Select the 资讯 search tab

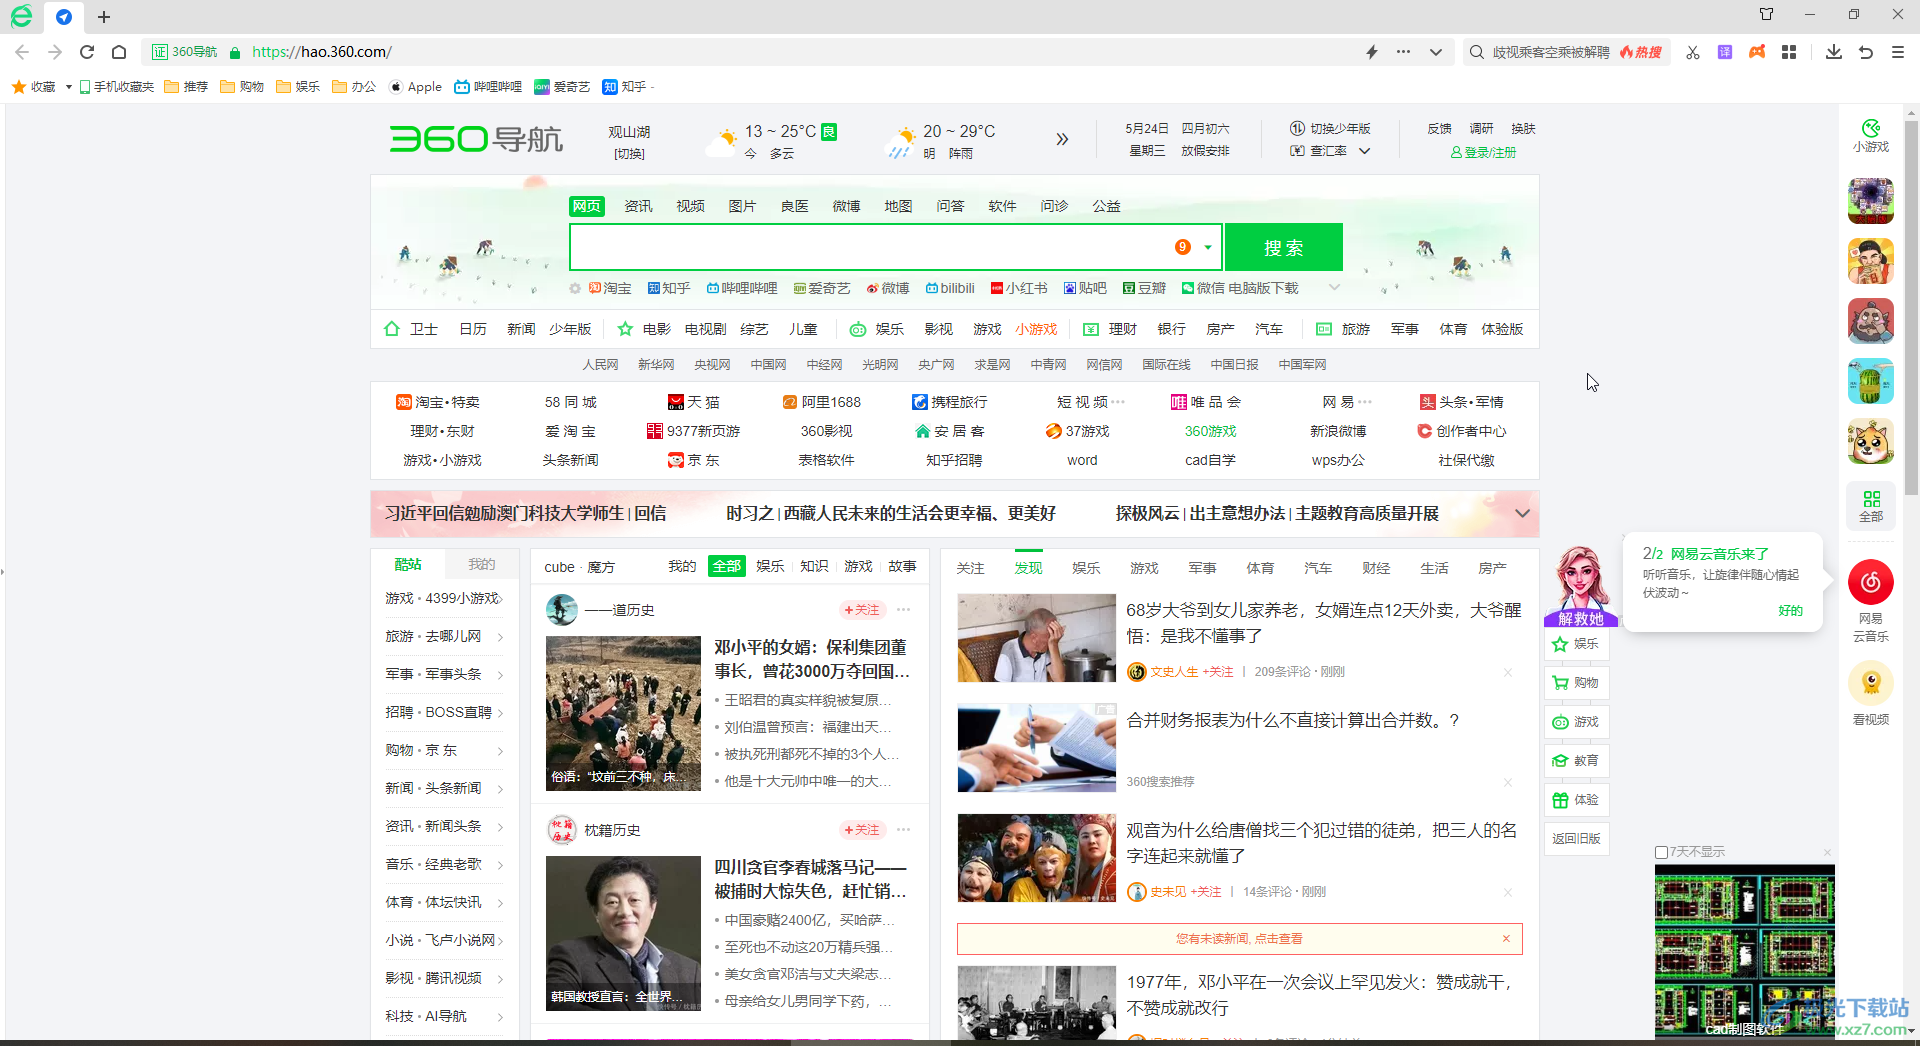tap(638, 206)
